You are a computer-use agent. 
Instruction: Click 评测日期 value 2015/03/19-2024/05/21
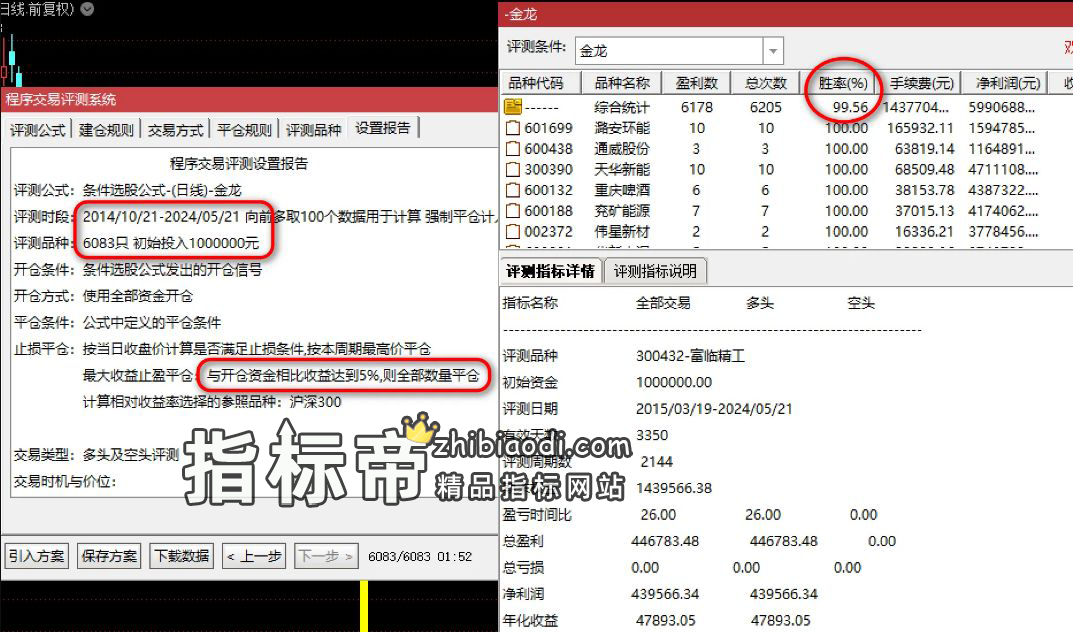[714, 409]
